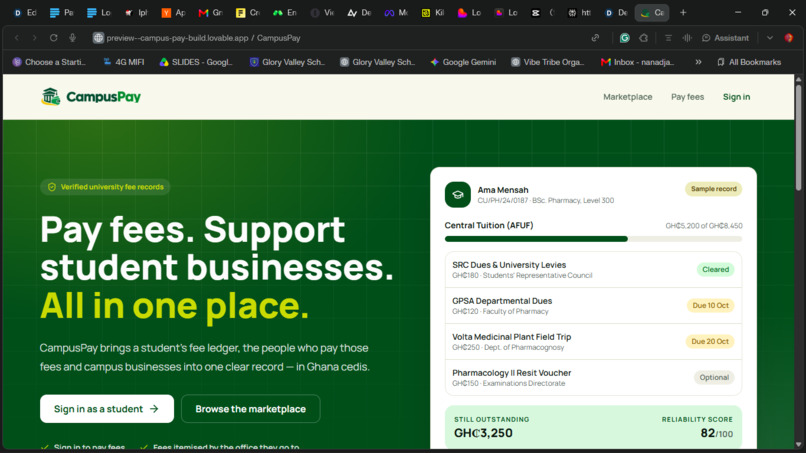Switch to the 'Ed' tab
The image size is (806, 453).
point(25,13)
